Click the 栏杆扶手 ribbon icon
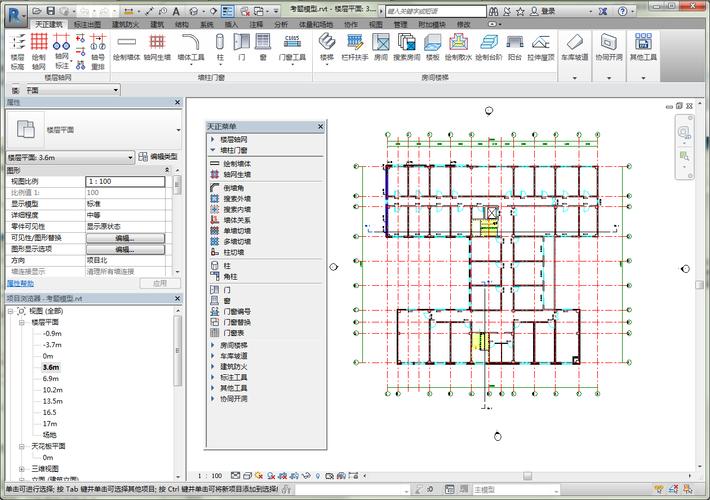 click(x=353, y=45)
